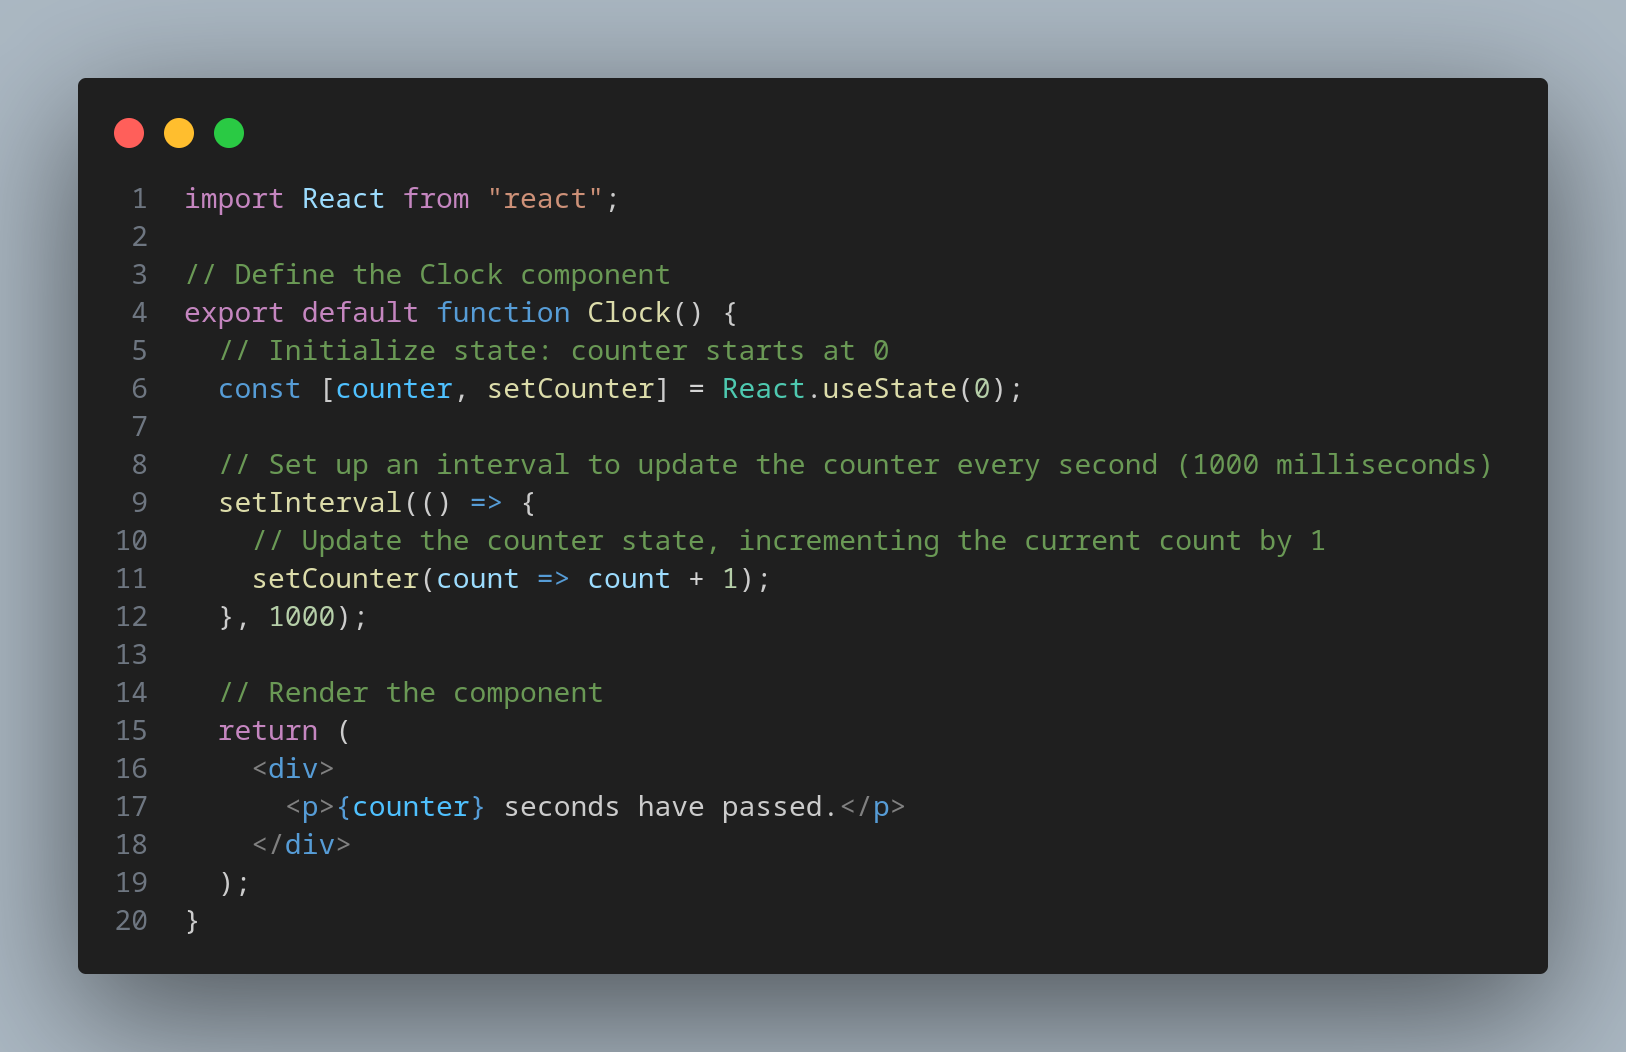Click the "react" string literal
This screenshot has width=1626, height=1052.
point(545,199)
